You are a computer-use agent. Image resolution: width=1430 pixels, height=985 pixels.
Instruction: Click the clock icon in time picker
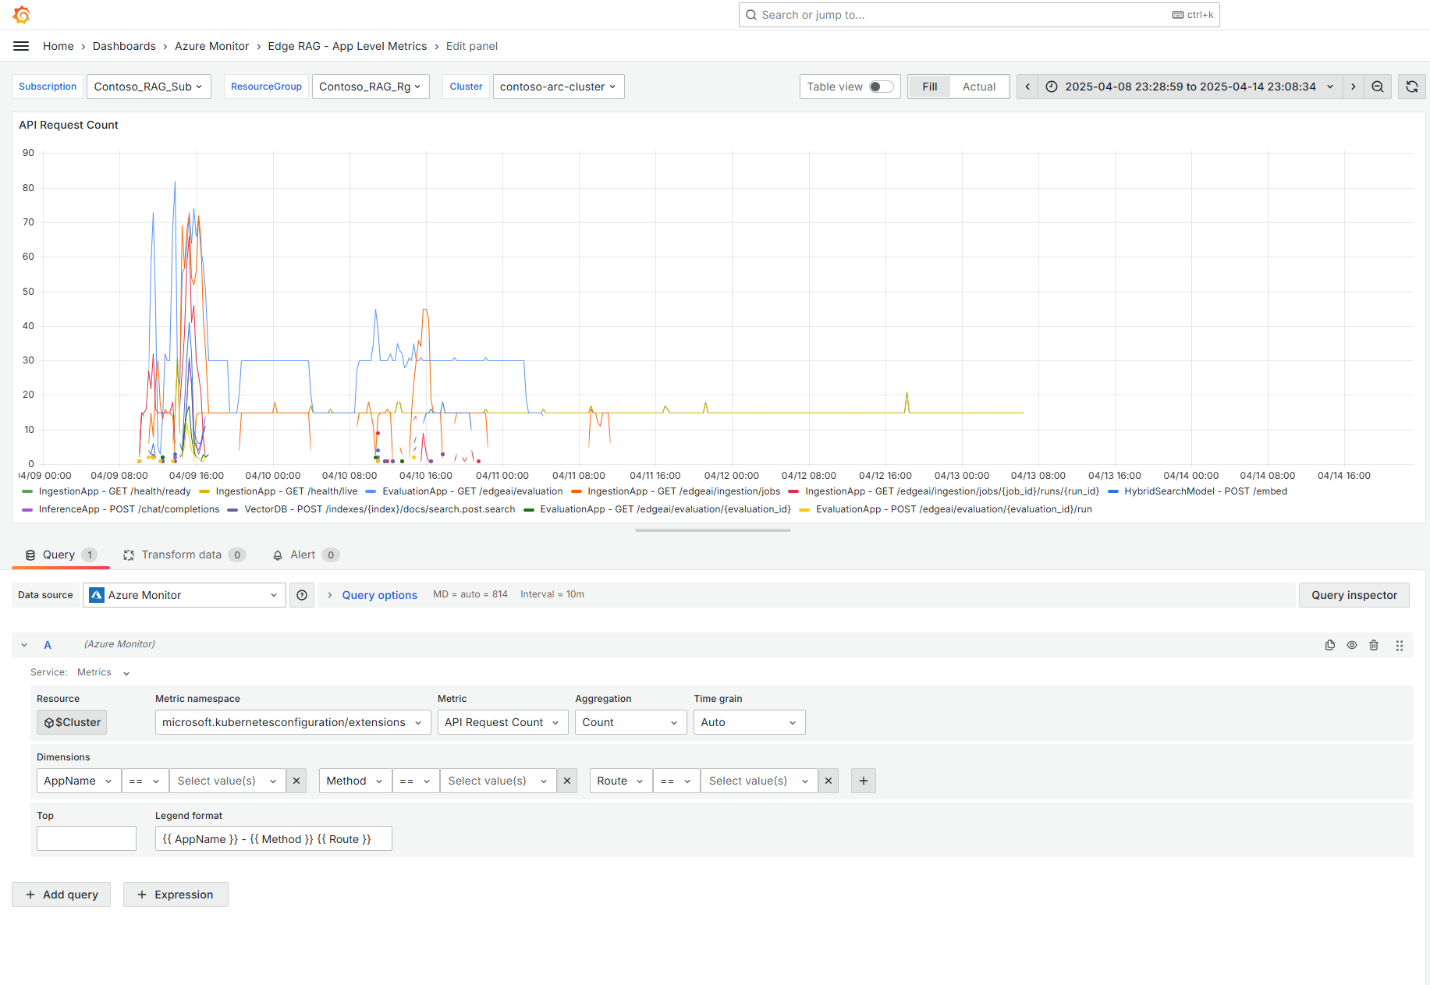point(1052,87)
